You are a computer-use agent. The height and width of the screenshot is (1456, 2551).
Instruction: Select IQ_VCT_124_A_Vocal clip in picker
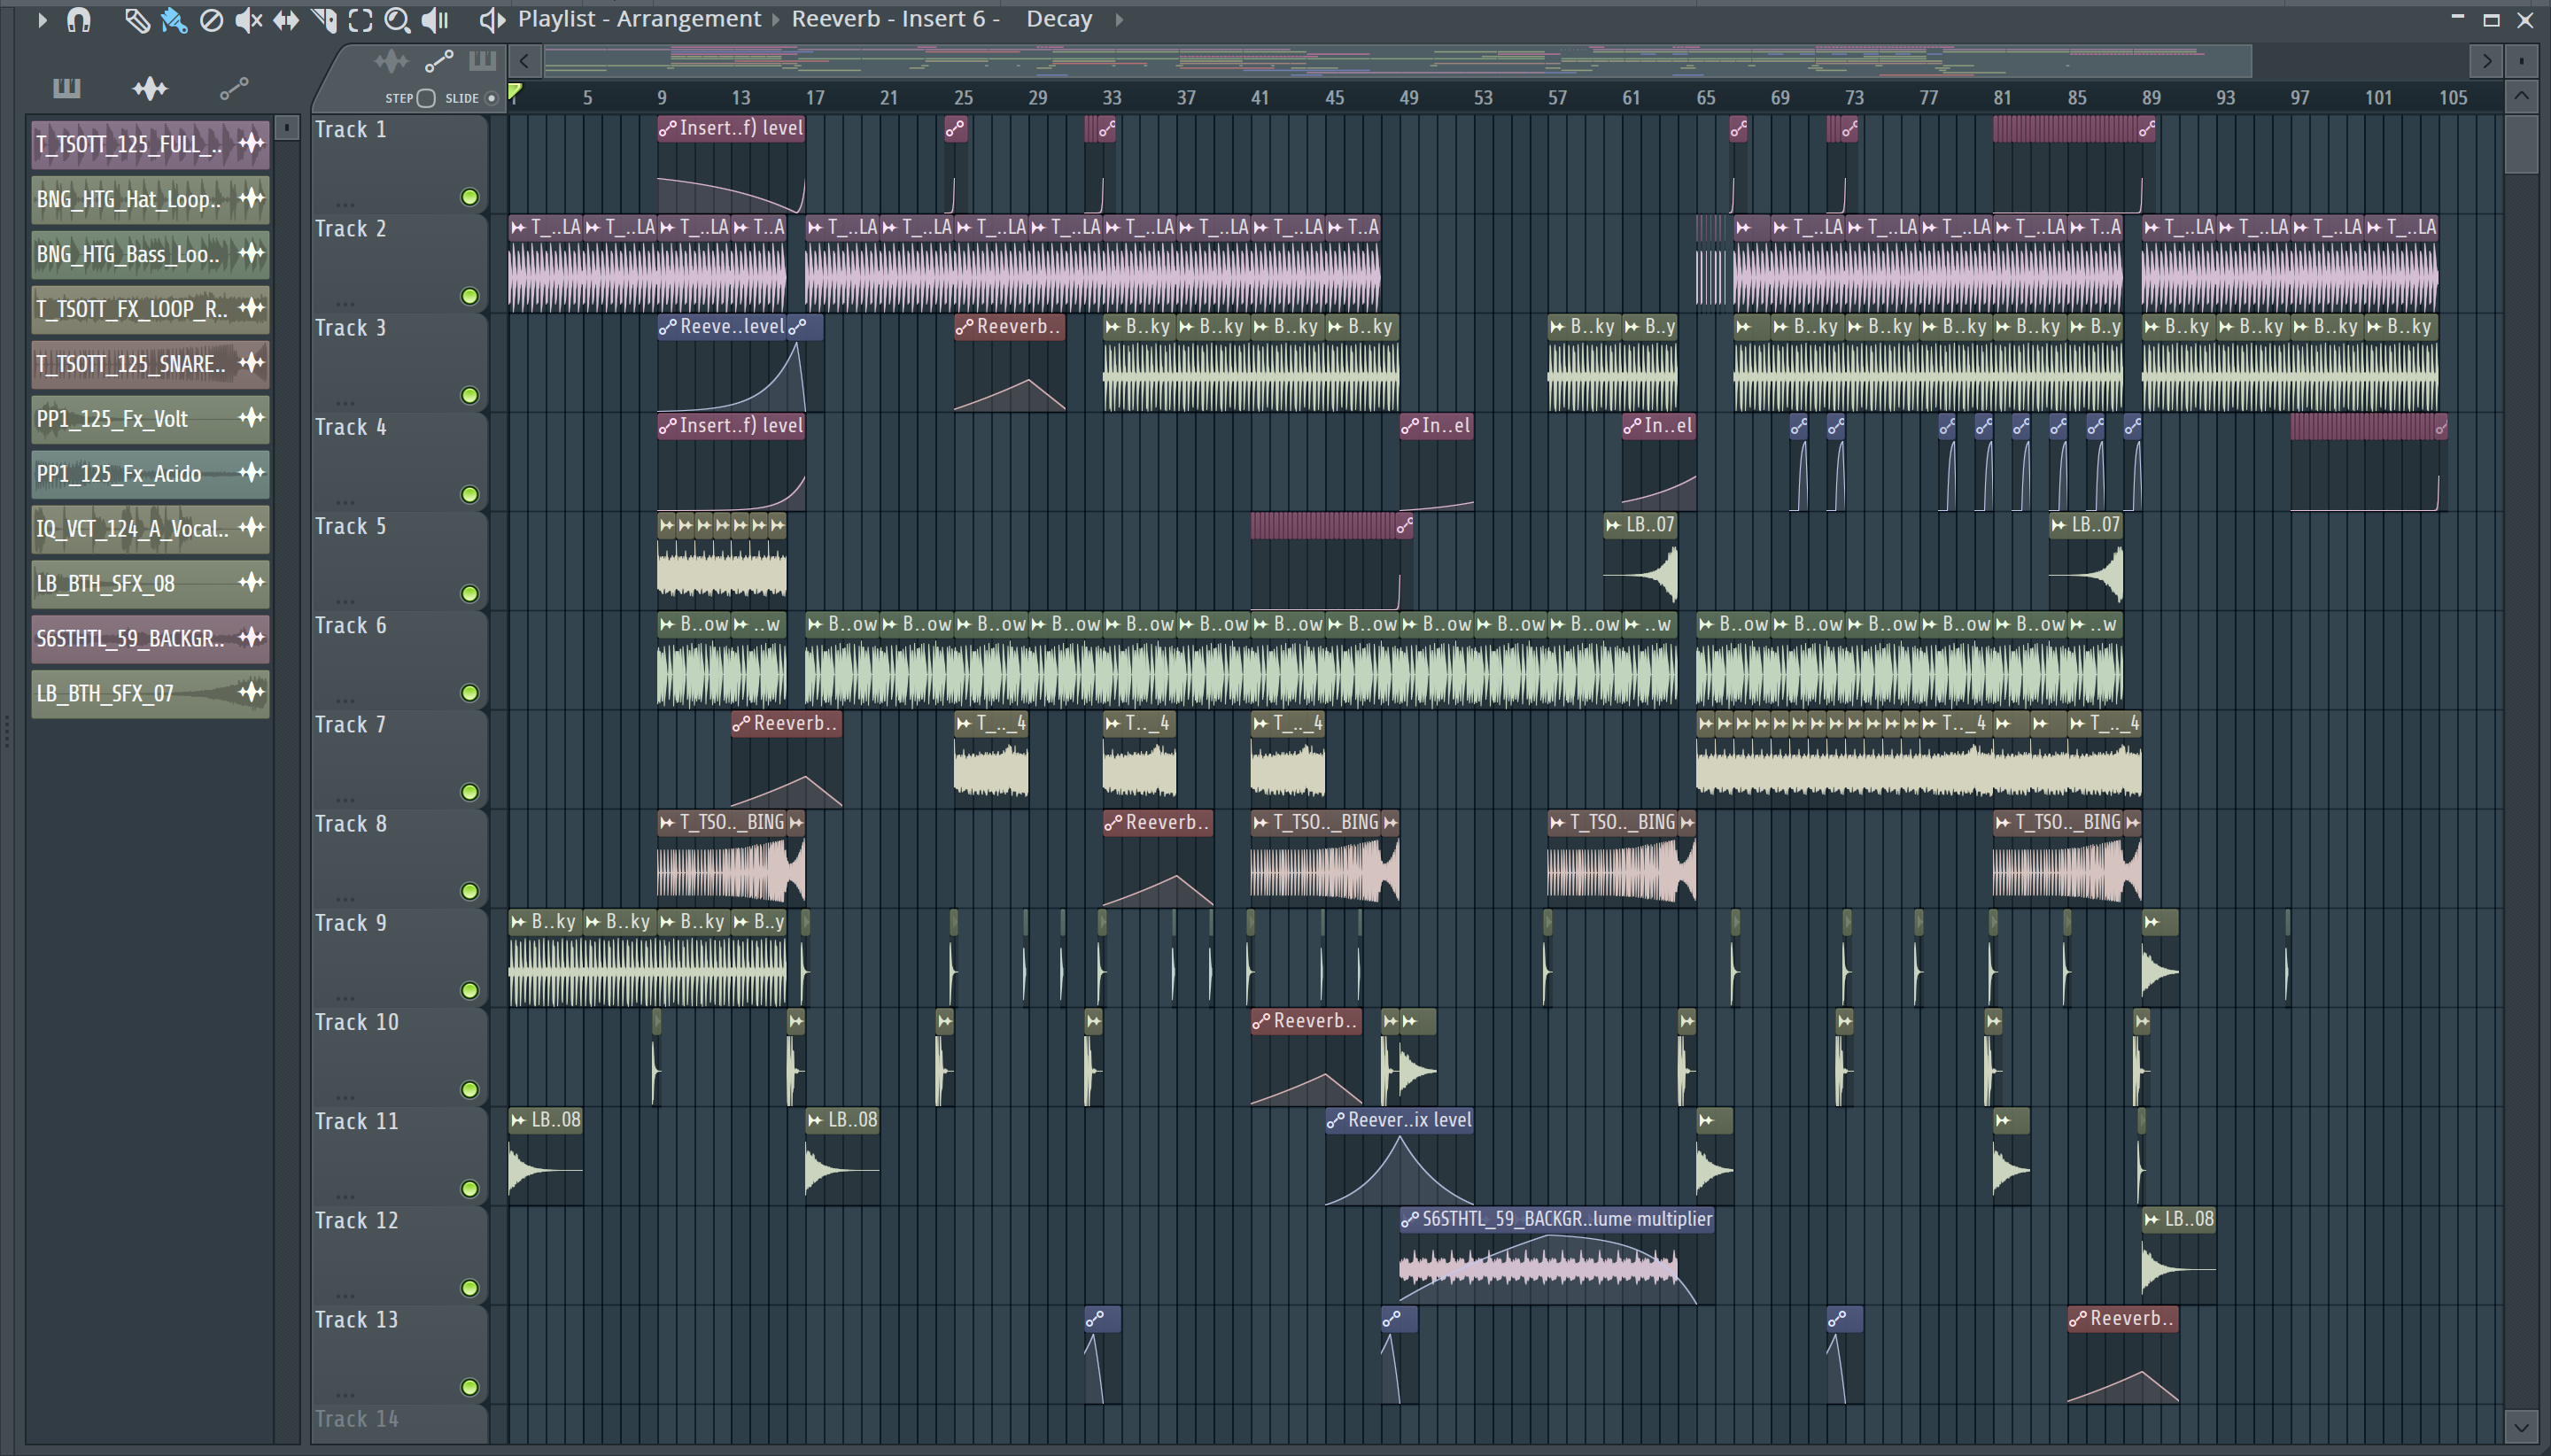pyautogui.click(x=150, y=528)
